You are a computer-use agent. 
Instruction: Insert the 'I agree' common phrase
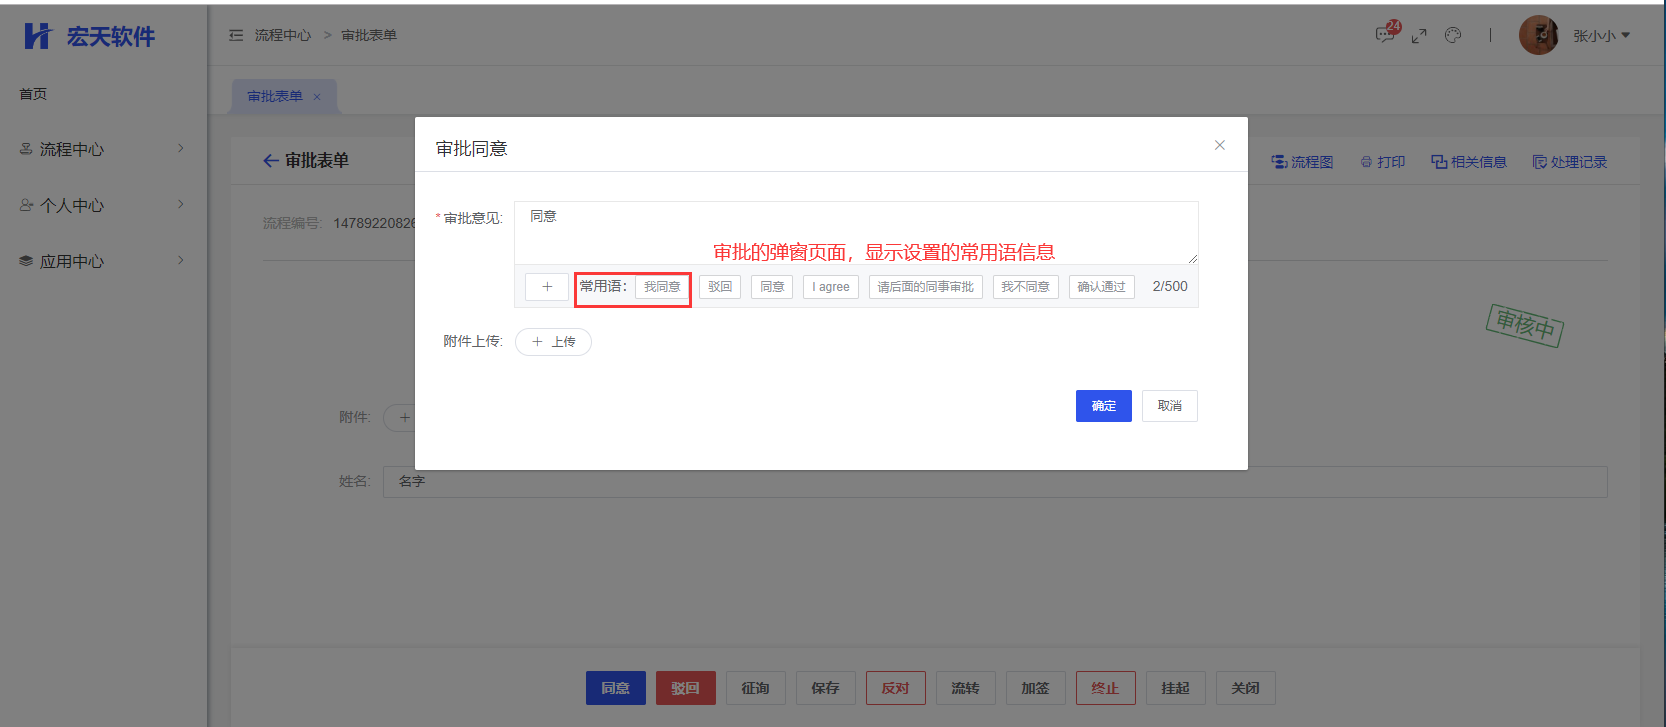point(830,287)
